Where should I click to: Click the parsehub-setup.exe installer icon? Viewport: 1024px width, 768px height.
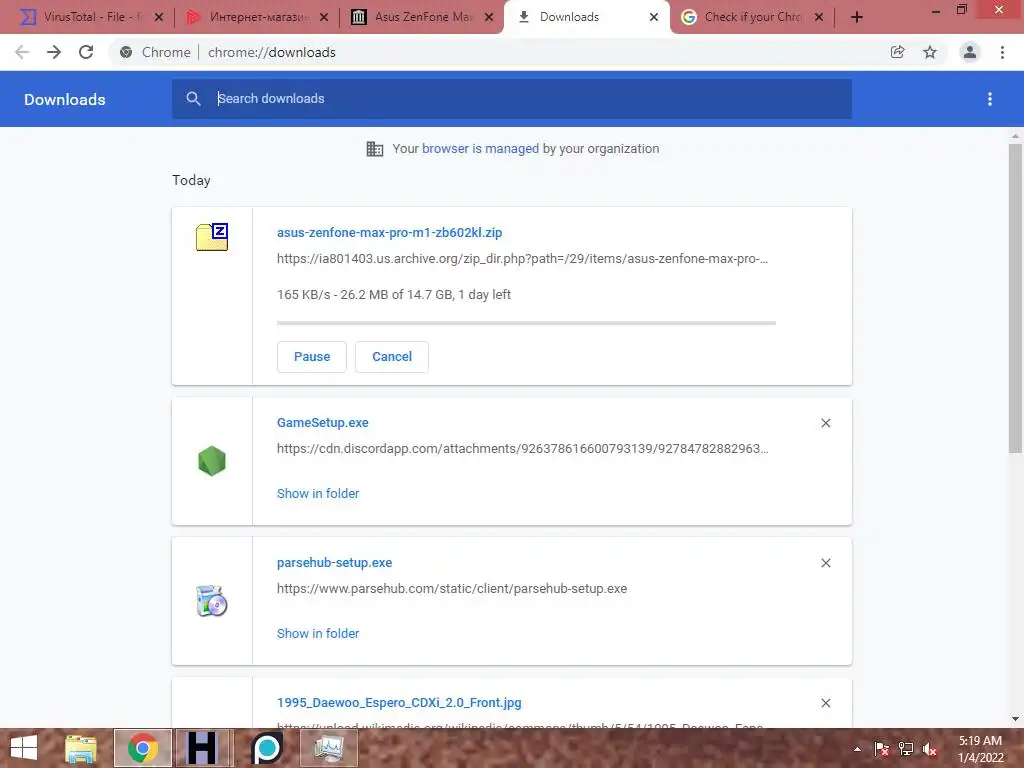(212, 601)
